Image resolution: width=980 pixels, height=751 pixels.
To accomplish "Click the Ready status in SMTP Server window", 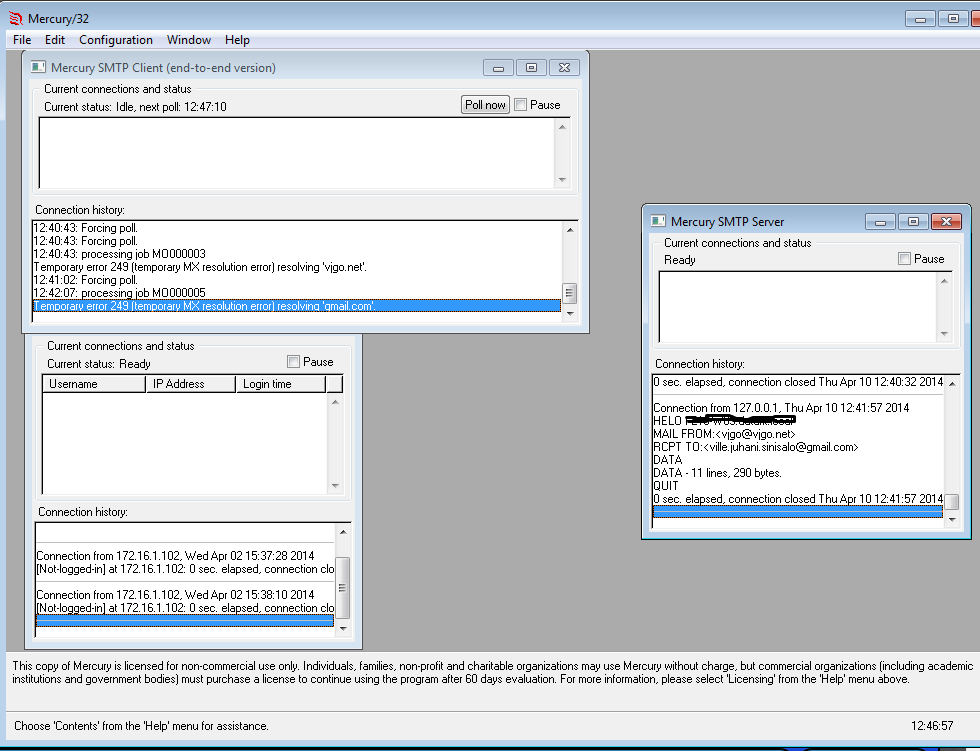I will coord(679,260).
